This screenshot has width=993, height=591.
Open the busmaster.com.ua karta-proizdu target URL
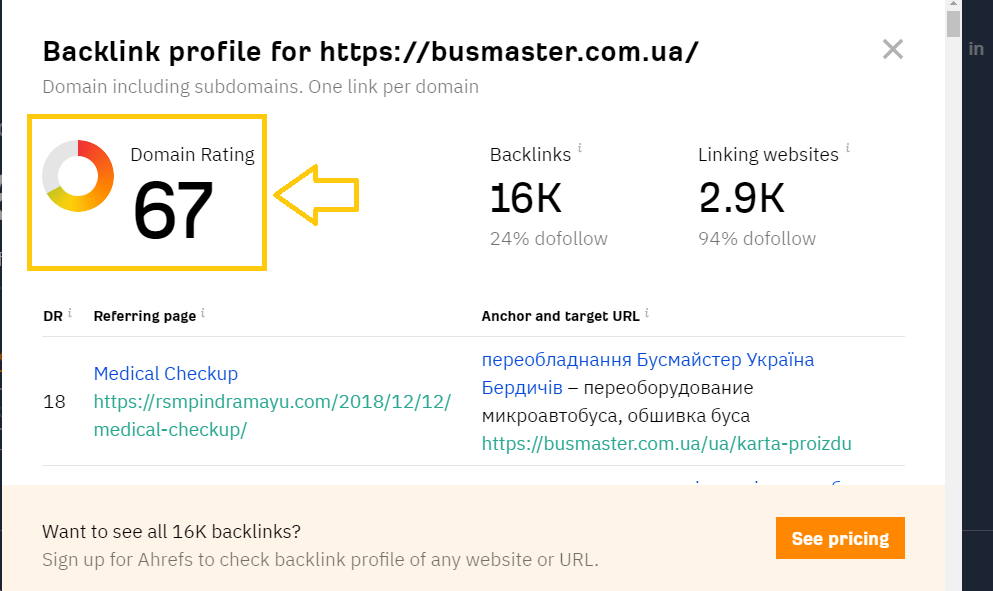[x=666, y=443]
